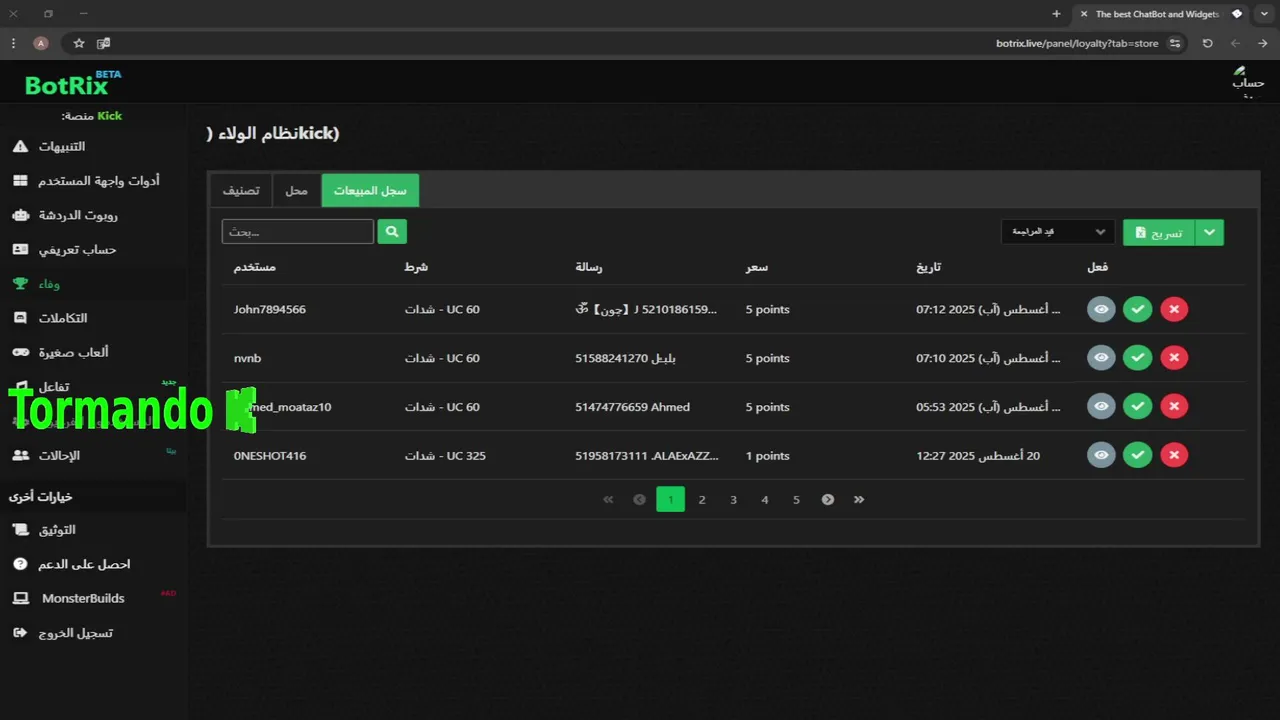Viewport: 1280px width, 720px height.
Task: Click the last page double arrow
Action: click(859, 500)
